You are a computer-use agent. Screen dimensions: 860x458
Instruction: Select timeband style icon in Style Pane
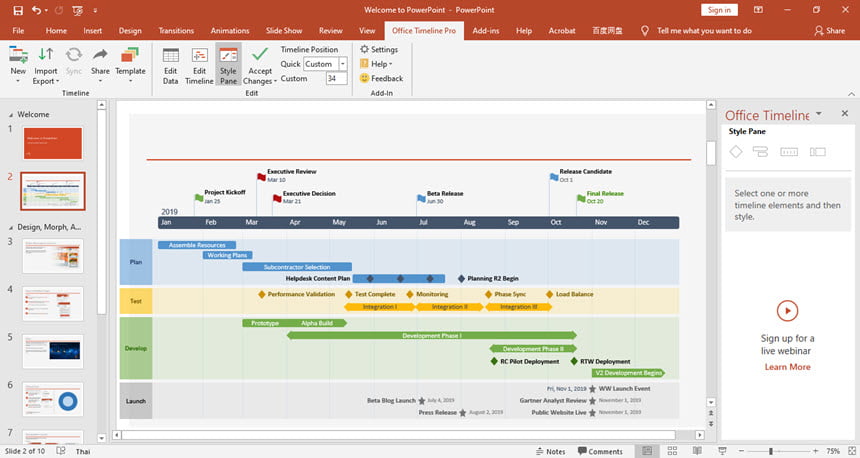coord(789,152)
